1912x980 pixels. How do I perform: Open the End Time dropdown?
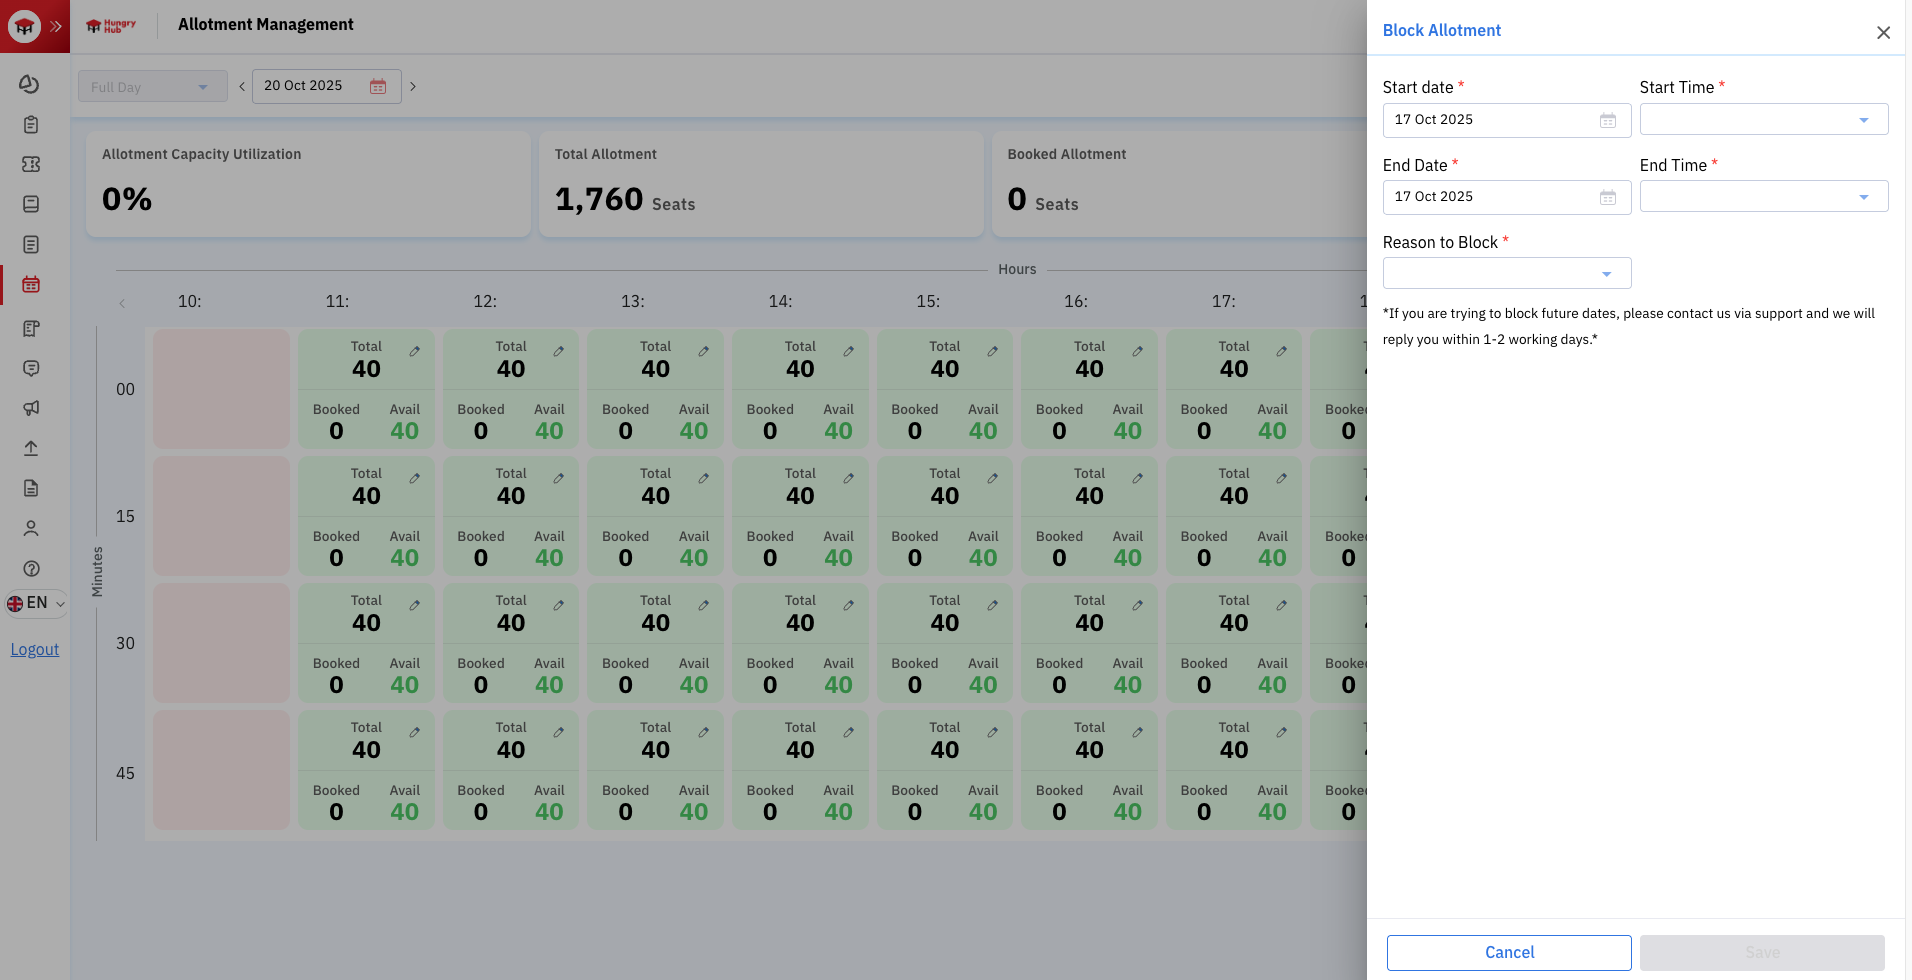pyautogui.click(x=1762, y=196)
